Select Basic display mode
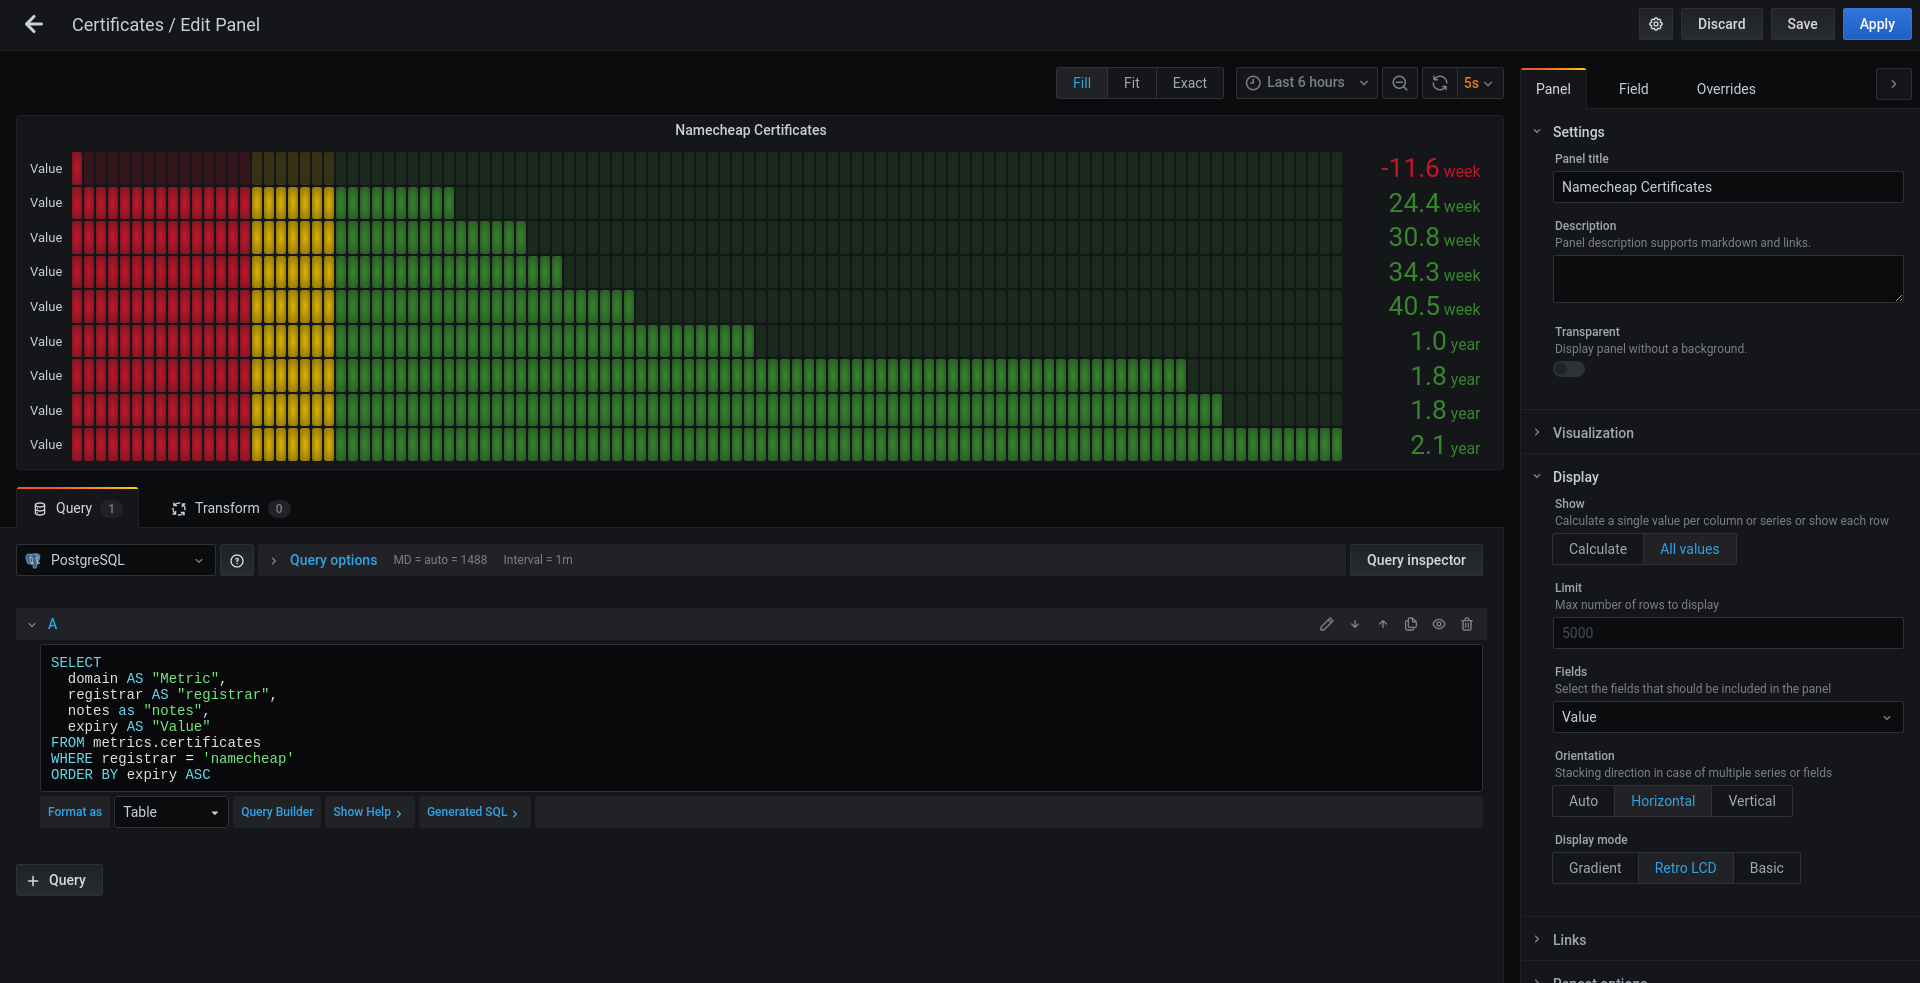1920x983 pixels. click(x=1767, y=868)
